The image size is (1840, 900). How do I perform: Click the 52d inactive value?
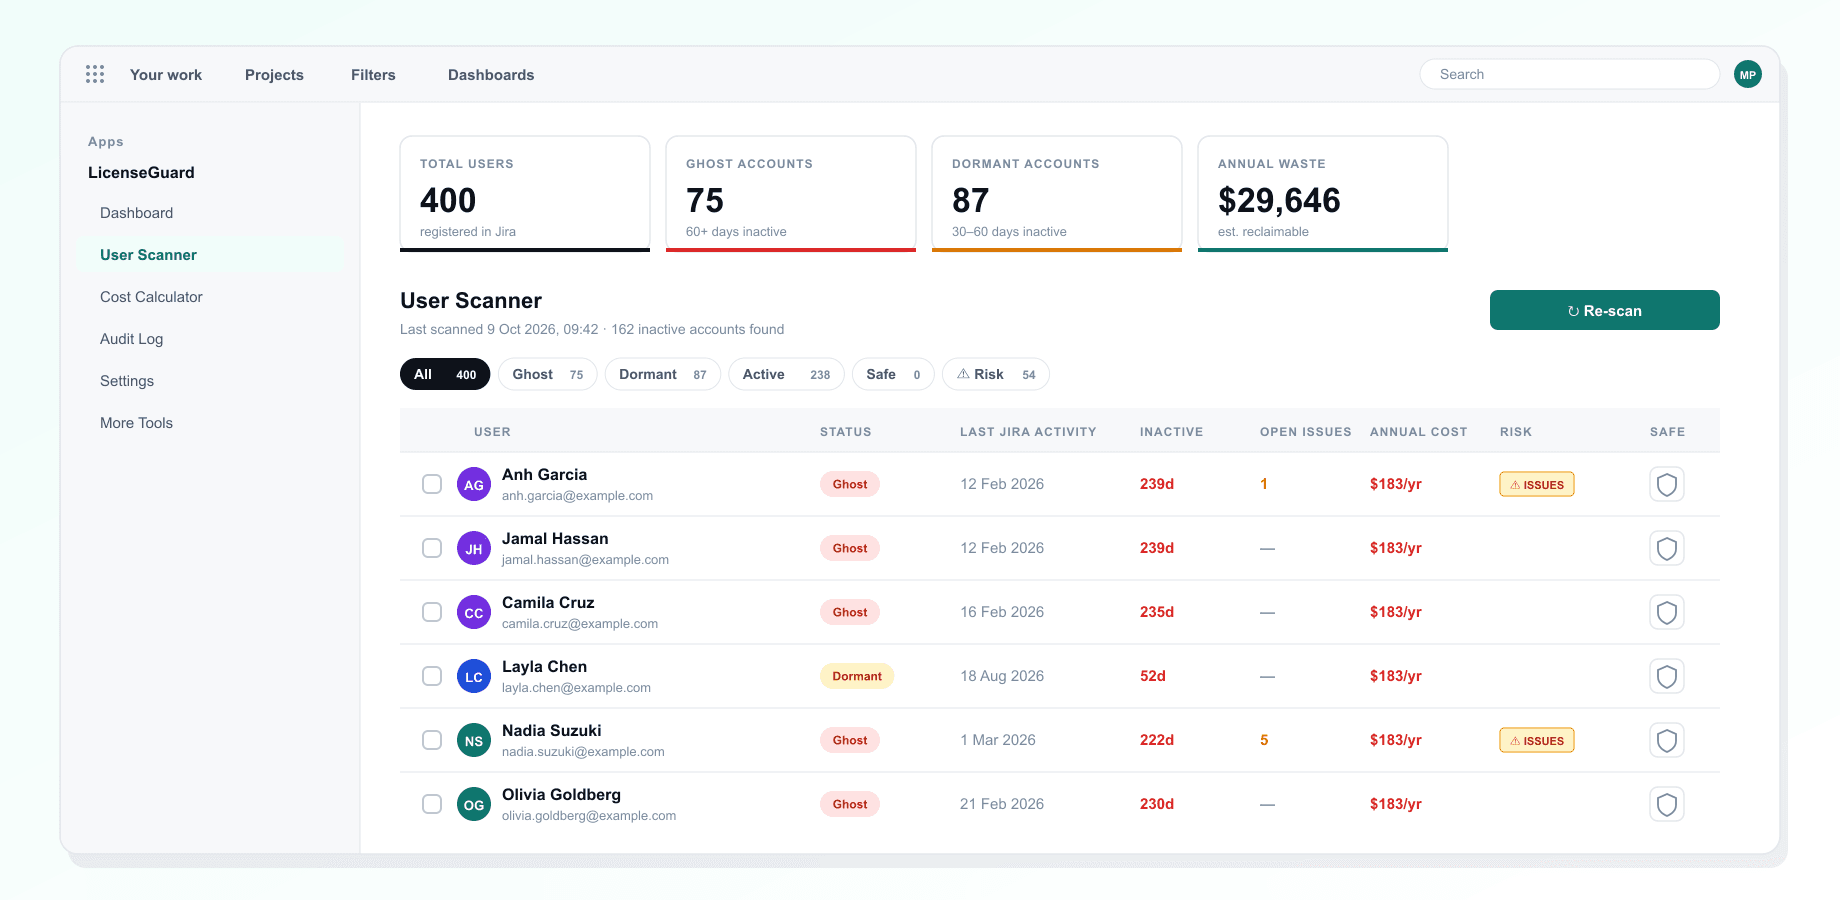click(x=1153, y=676)
